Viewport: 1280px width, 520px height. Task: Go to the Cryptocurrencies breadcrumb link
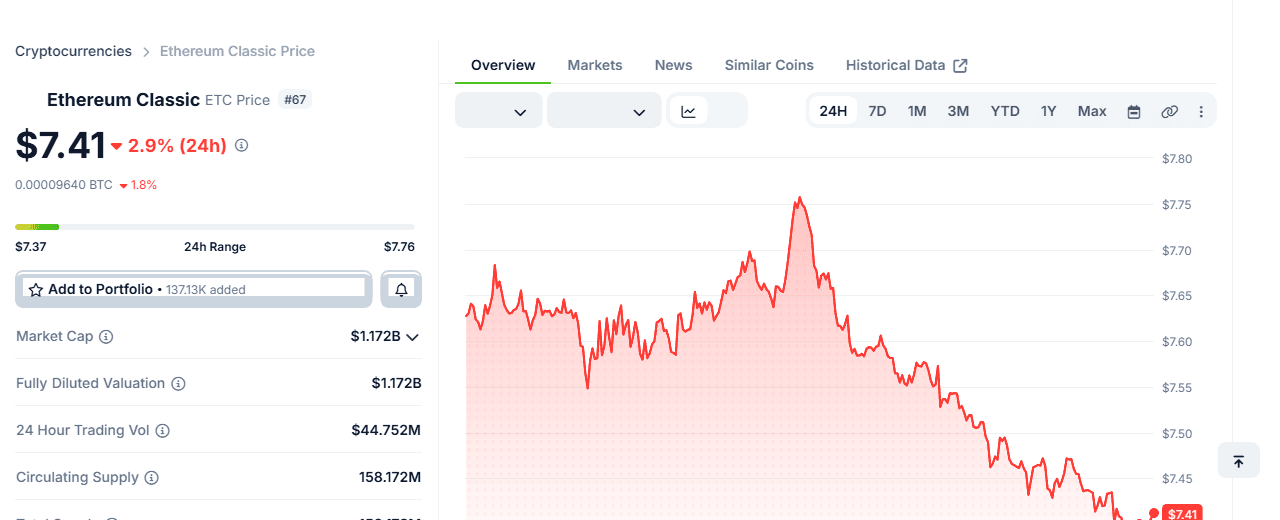pos(73,51)
